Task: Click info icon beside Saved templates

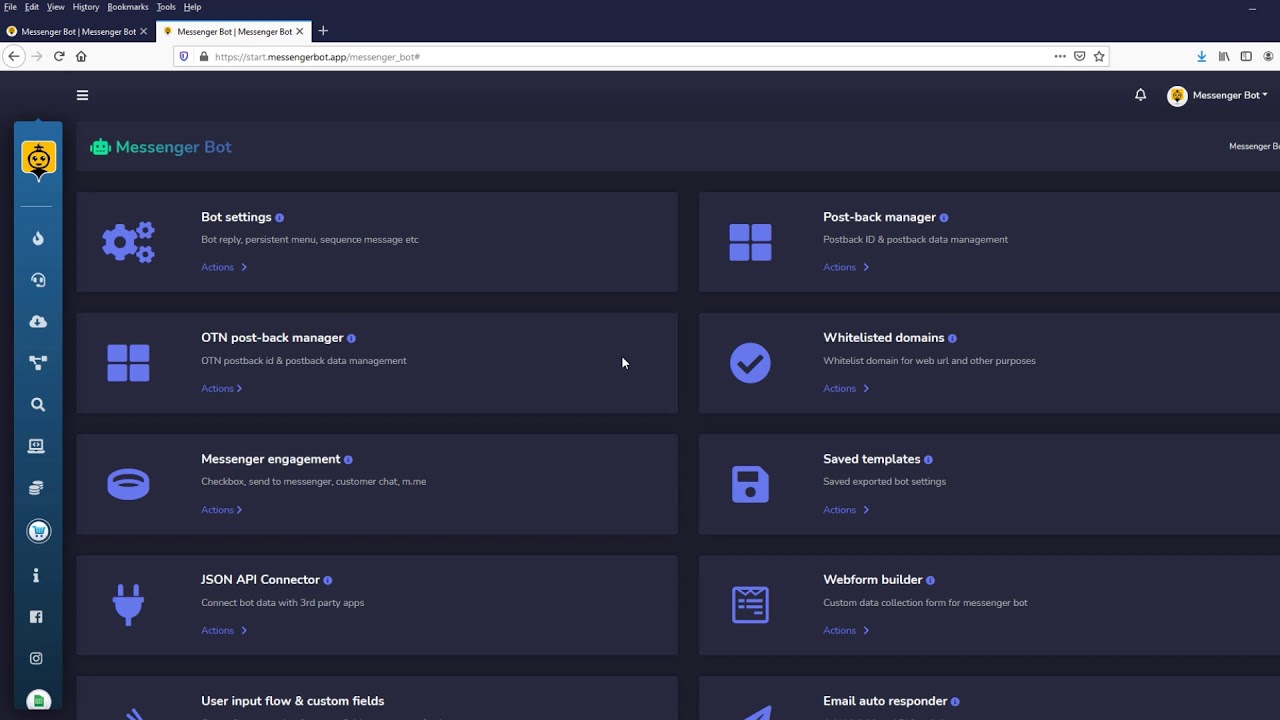Action: (928, 460)
